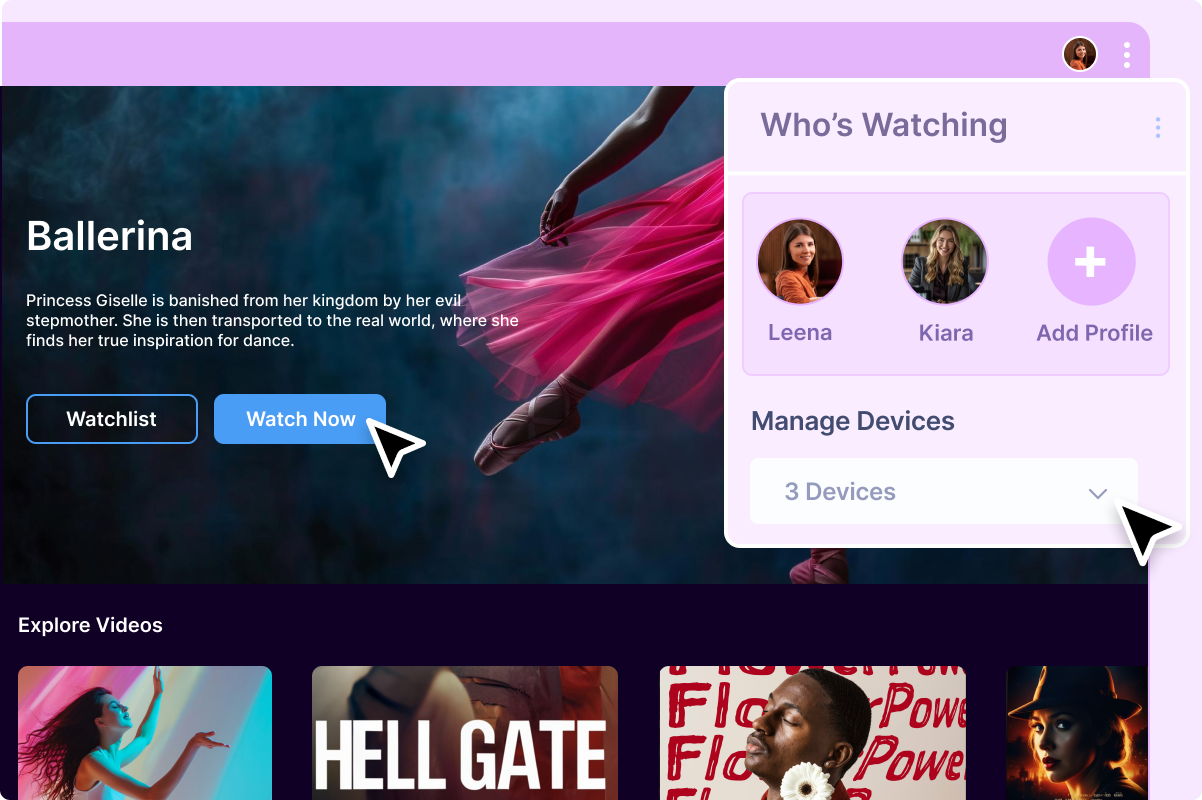The height and width of the screenshot is (800, 1202).
Task: Select Kiara's profile picture
Action: coord(945,262)
